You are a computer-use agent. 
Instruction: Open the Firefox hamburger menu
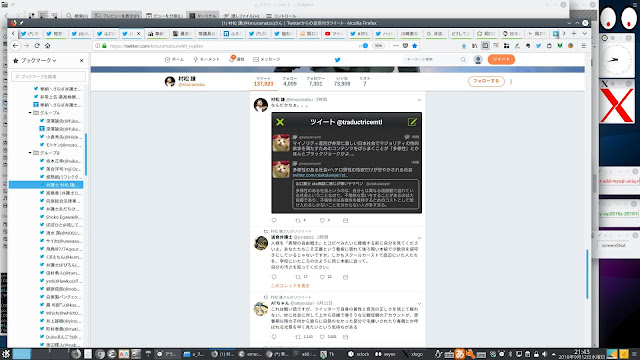(584, 46)
